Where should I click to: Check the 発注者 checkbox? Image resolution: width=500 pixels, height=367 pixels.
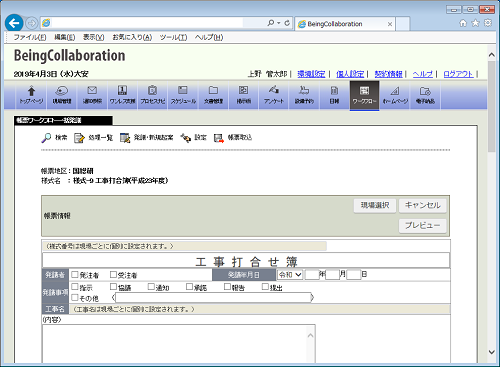point(75,274)
